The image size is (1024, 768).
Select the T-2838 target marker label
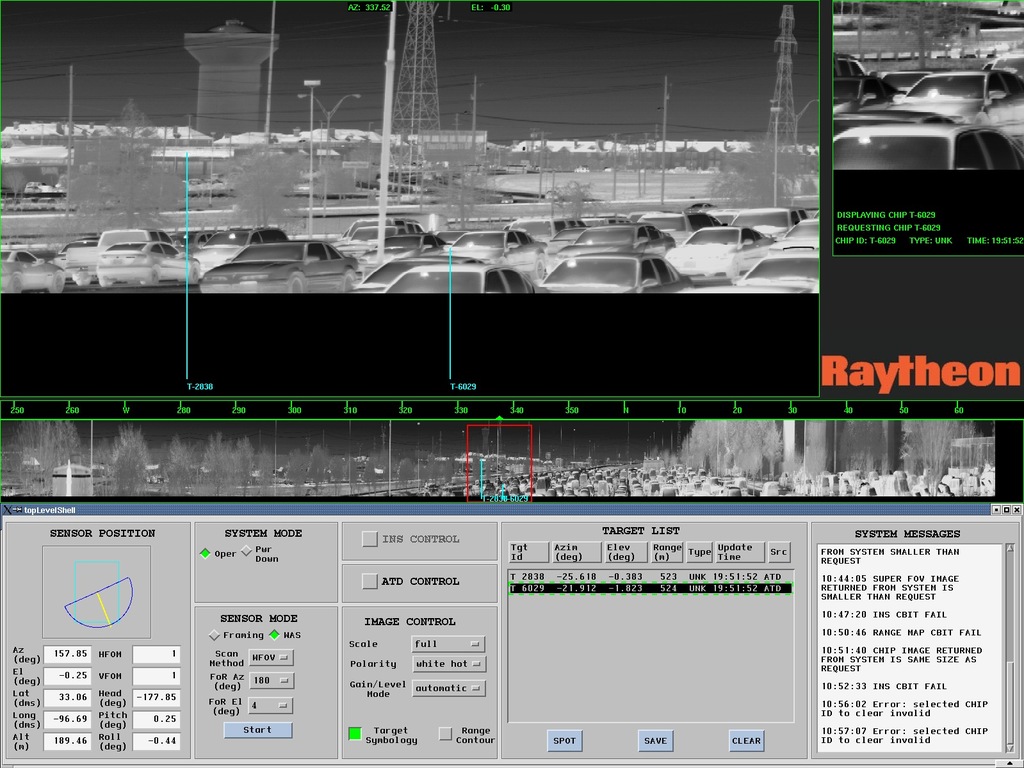tap(199, 386)
